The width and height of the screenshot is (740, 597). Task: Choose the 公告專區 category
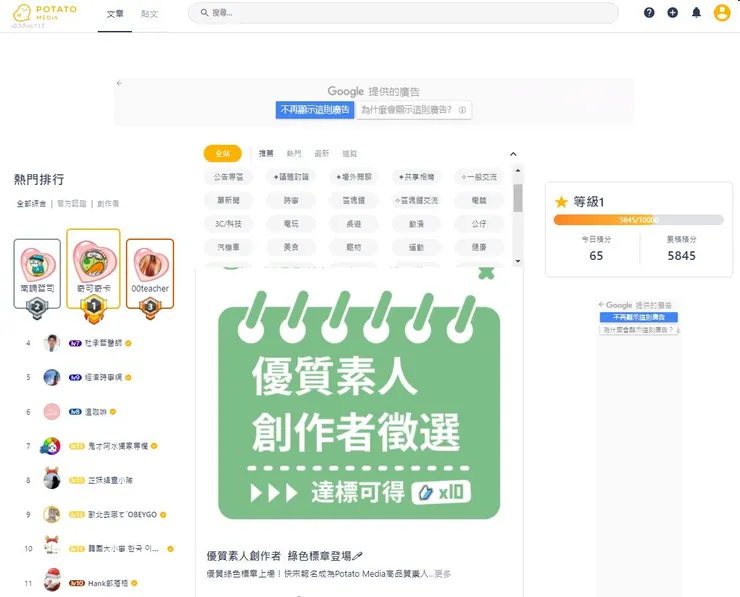(228, 177)
